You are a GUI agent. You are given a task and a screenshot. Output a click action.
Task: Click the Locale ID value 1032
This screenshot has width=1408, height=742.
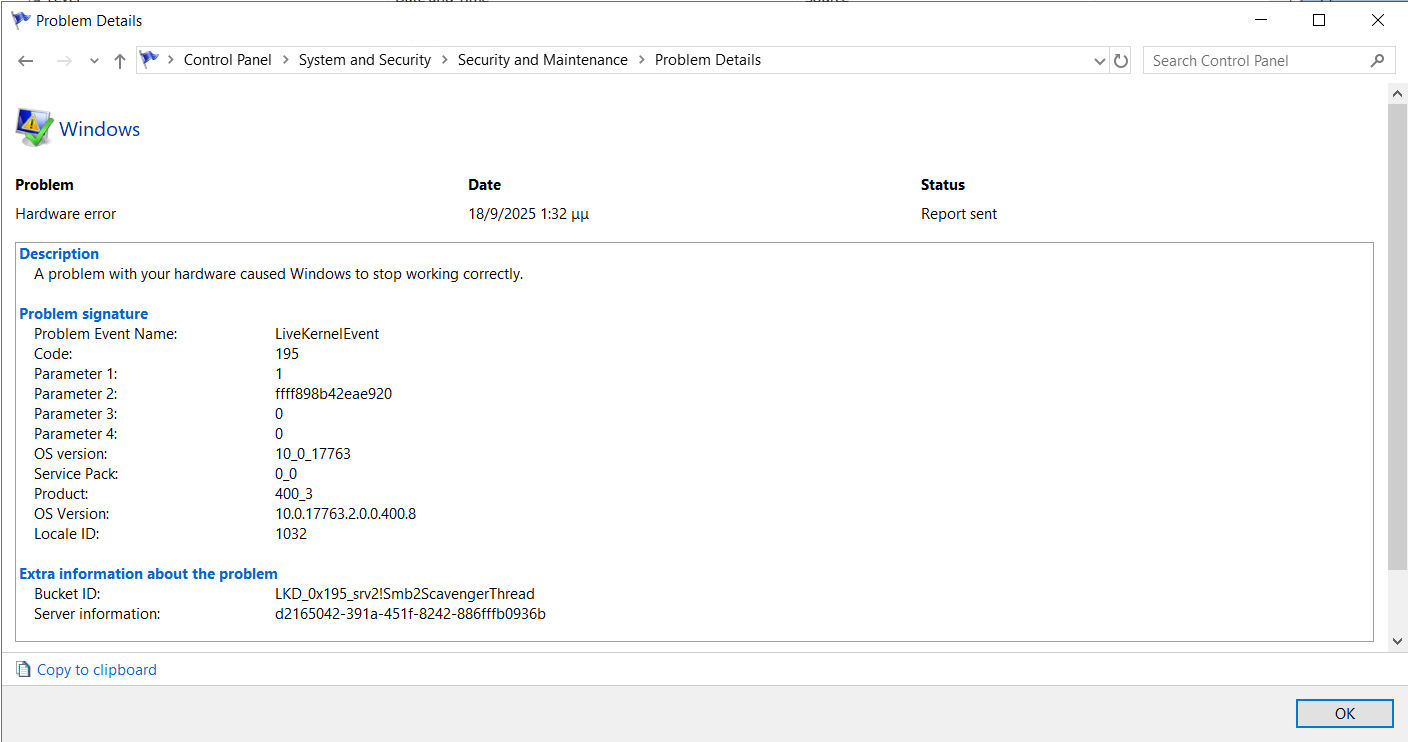click(291, 534)
